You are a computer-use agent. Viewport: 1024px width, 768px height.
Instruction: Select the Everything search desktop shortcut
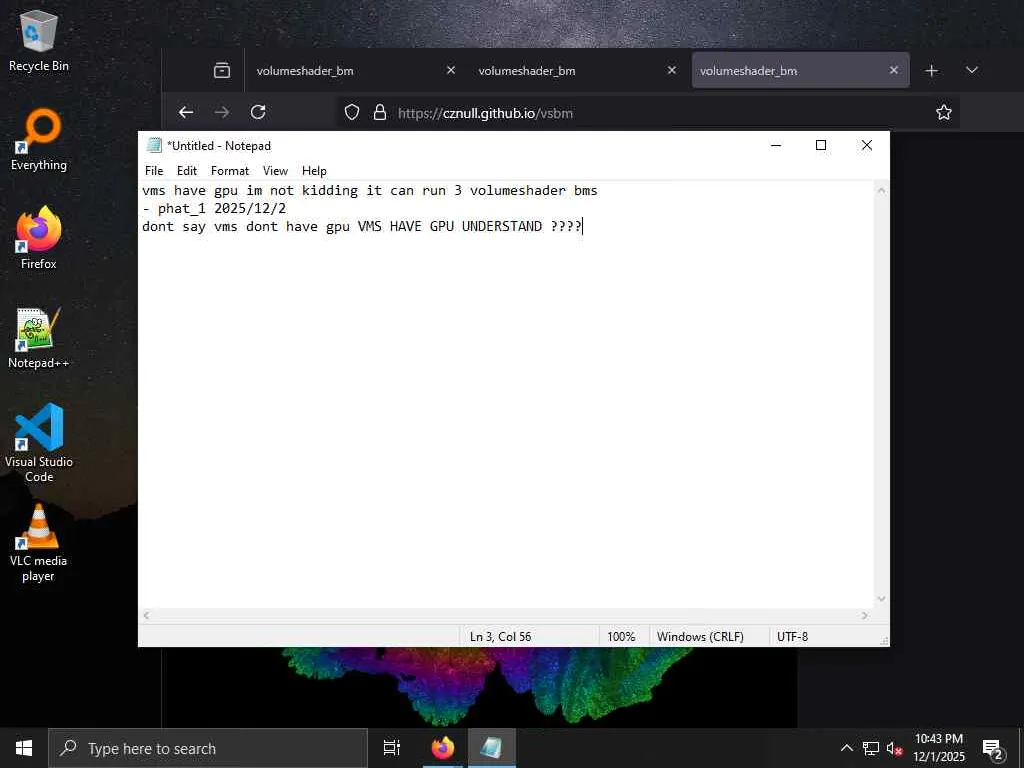point(39,140)
